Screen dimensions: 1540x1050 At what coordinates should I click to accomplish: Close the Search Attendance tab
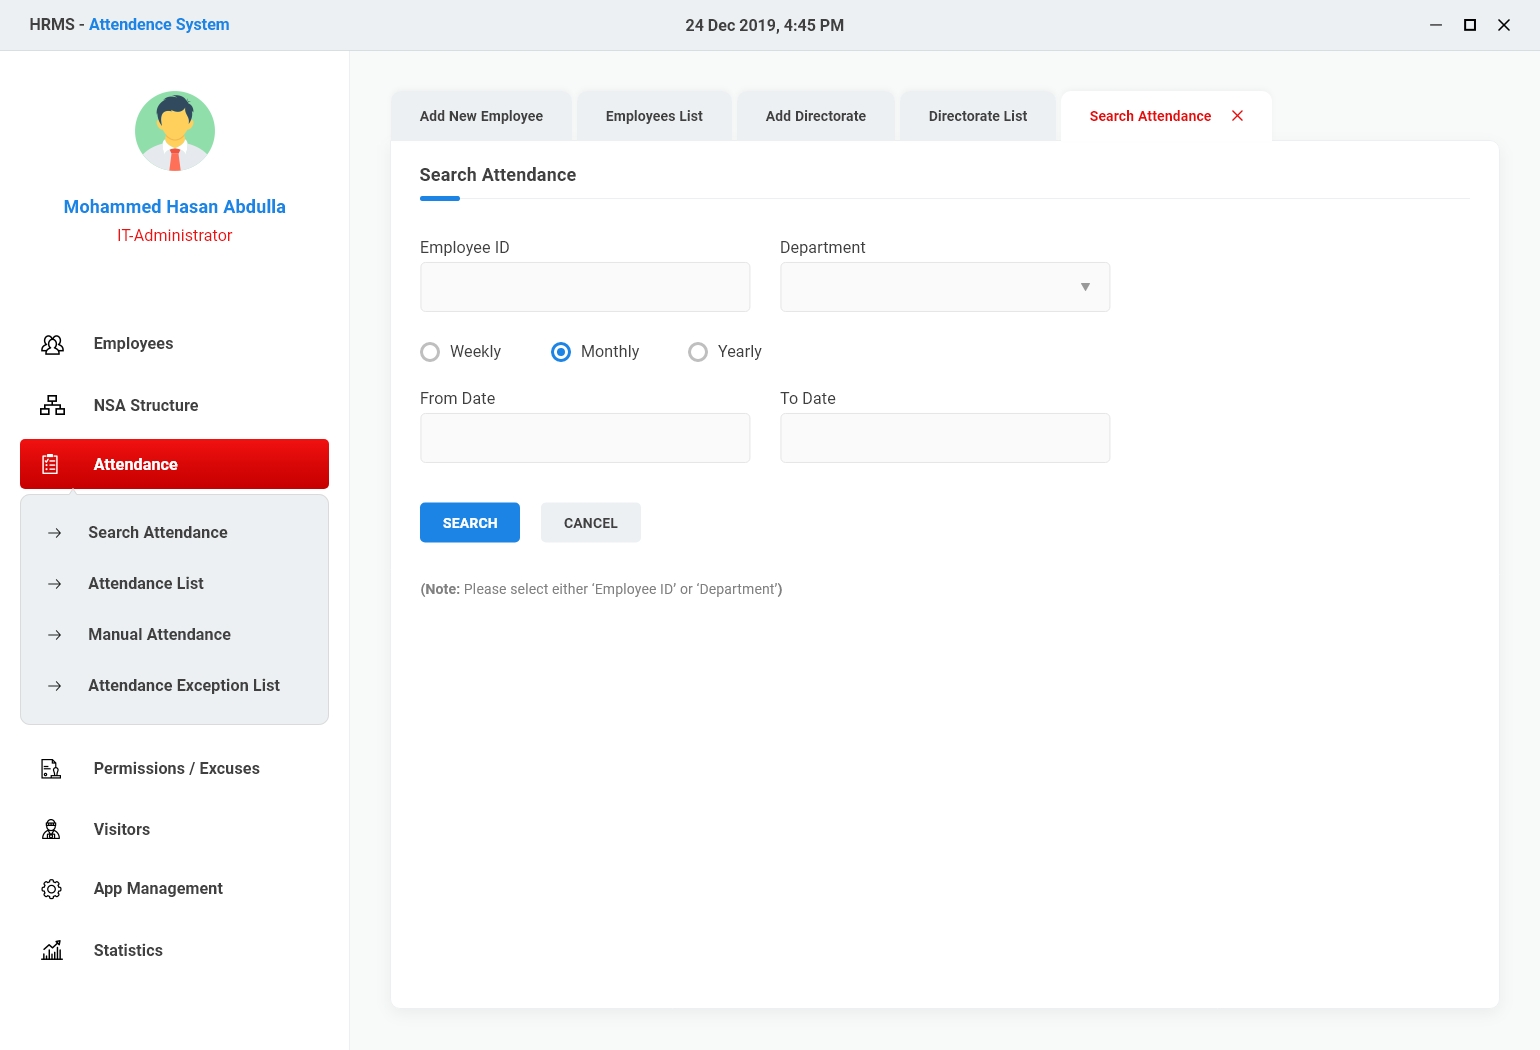pyautogui.click(x=1237, y=116)
